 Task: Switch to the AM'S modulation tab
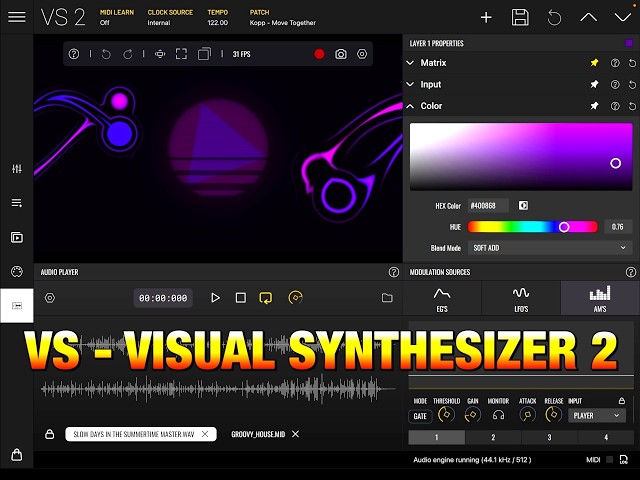[x=600, y=298]
